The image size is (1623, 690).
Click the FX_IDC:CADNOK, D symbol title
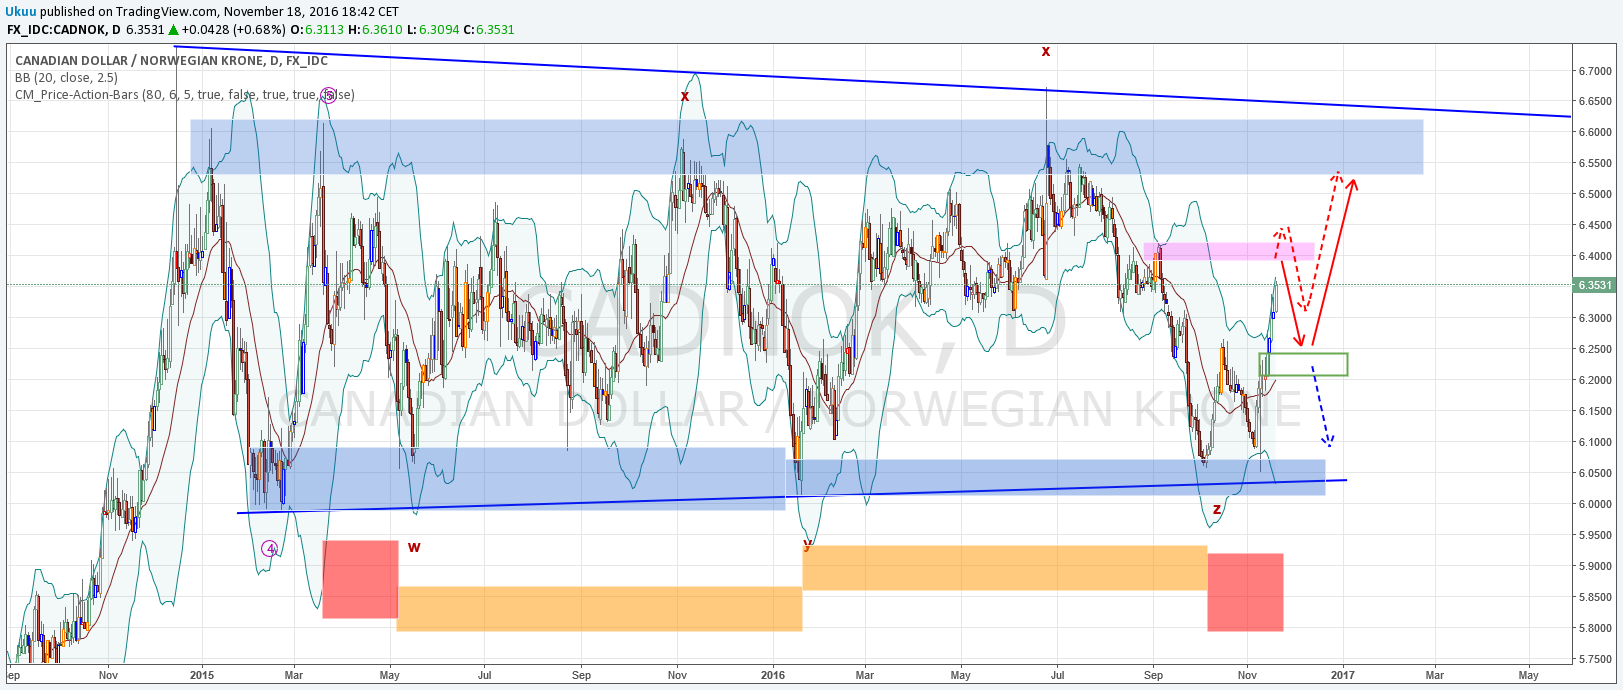[x=64, y=30]
